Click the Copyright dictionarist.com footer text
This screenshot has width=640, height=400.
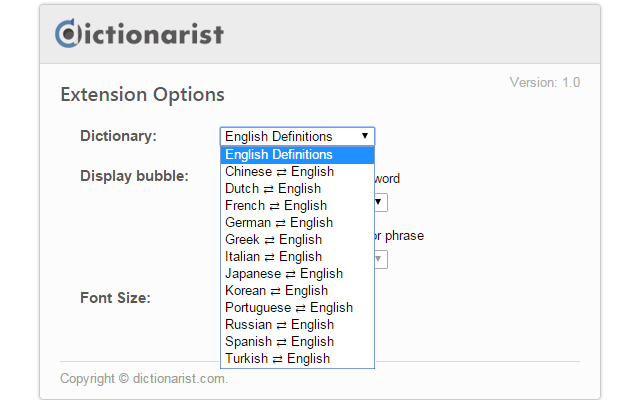(144, 379)
